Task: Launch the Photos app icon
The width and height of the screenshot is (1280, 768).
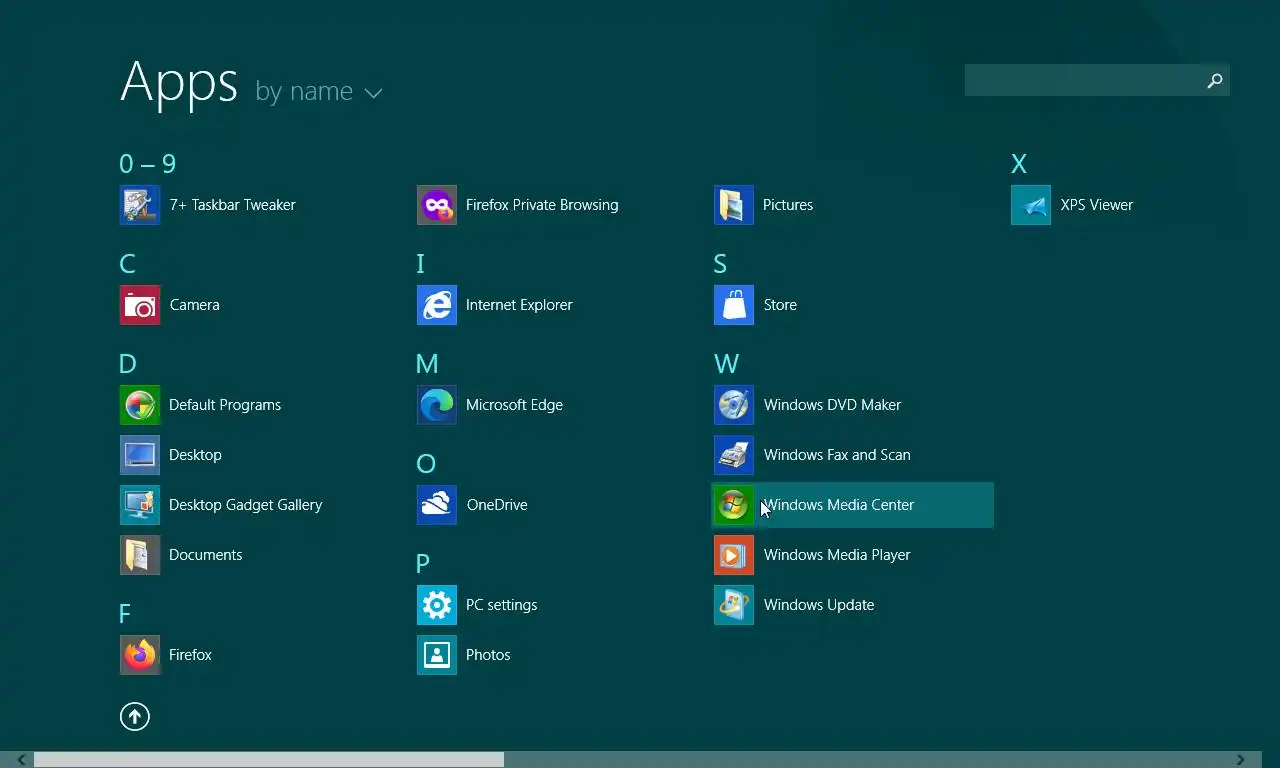Action: (437, 655)
